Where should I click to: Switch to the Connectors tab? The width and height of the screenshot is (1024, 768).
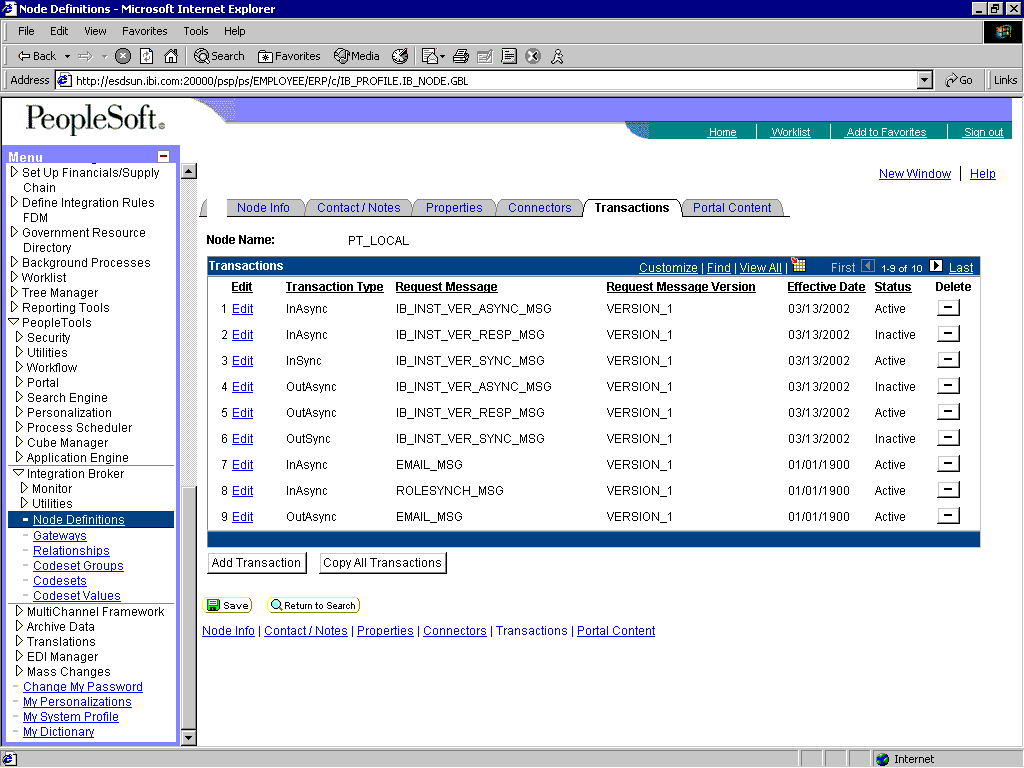(x=539, y=208)
